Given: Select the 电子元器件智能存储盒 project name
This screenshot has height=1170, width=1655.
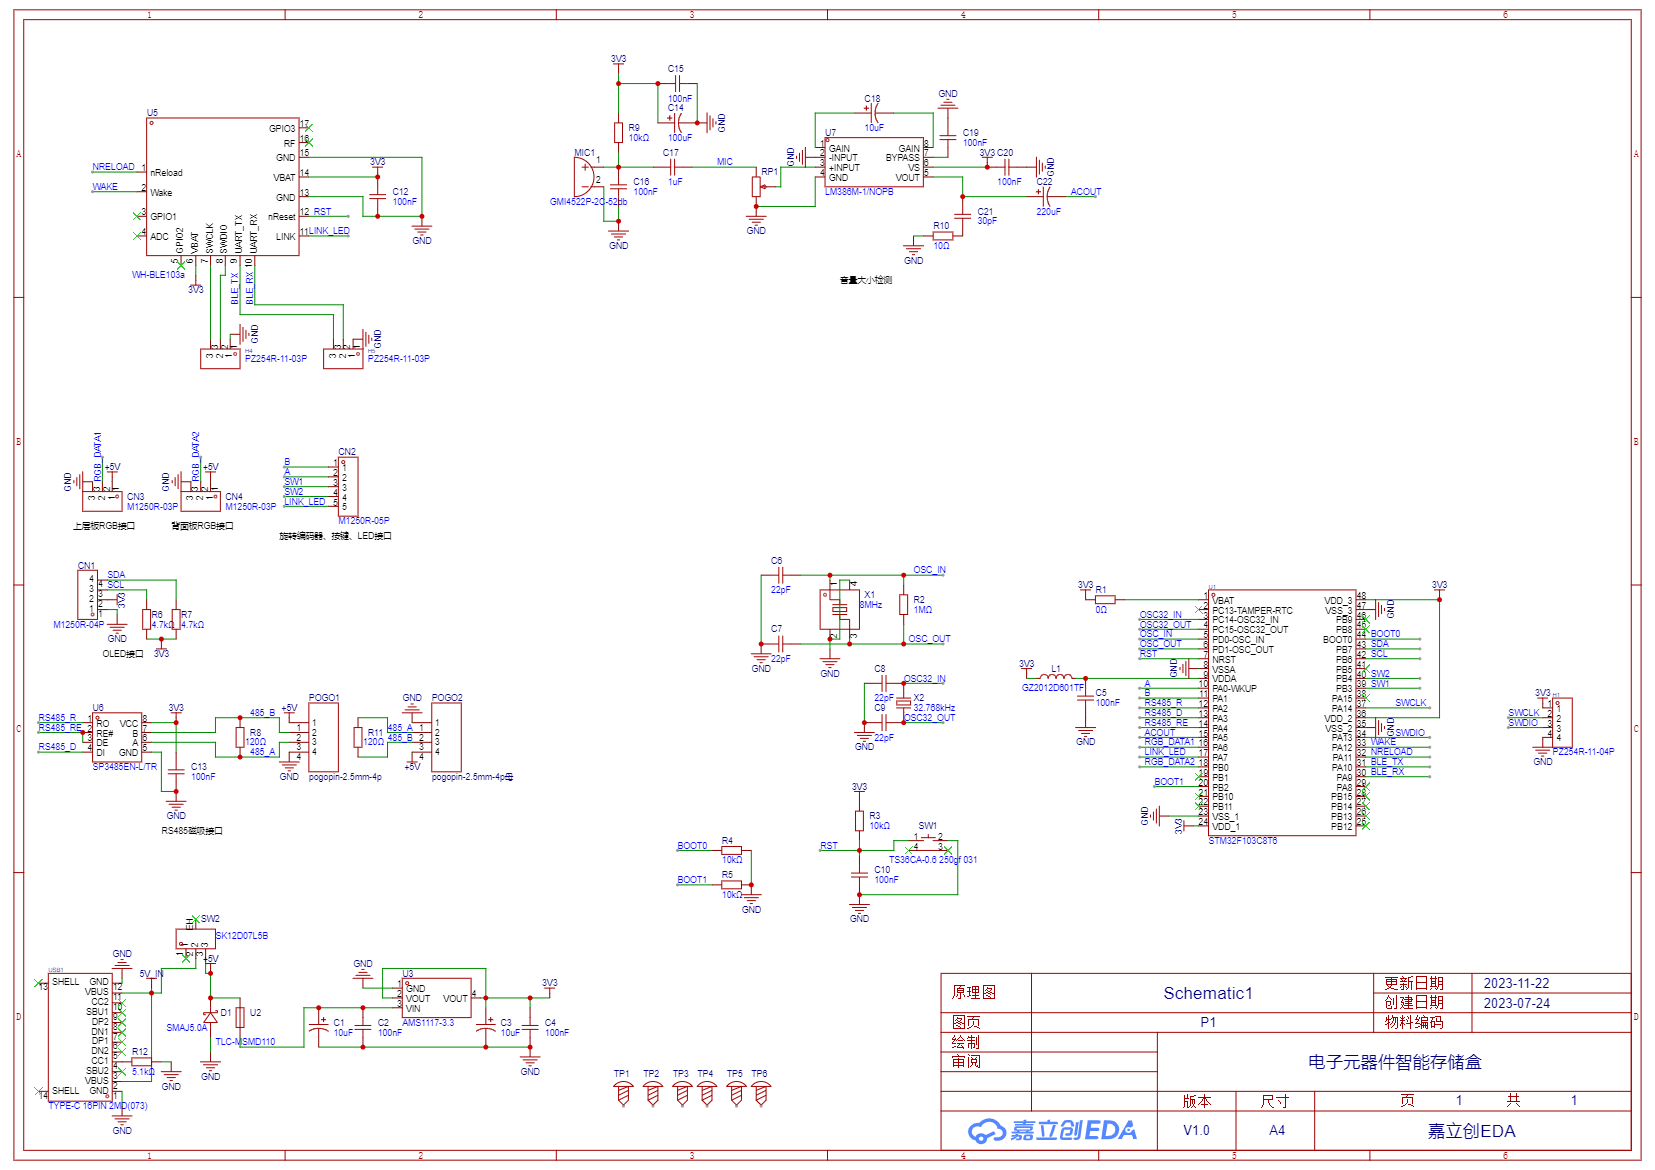Looking at the screenshot, I should [x=1395, y=1062].
